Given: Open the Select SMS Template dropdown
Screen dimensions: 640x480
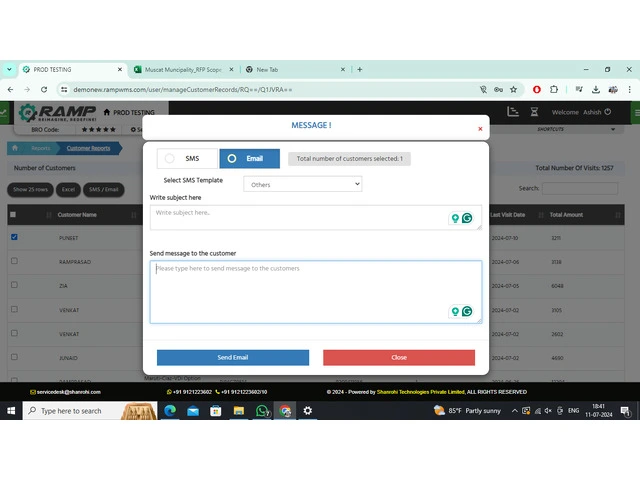Looking at the screenshot, I should 302,184.
